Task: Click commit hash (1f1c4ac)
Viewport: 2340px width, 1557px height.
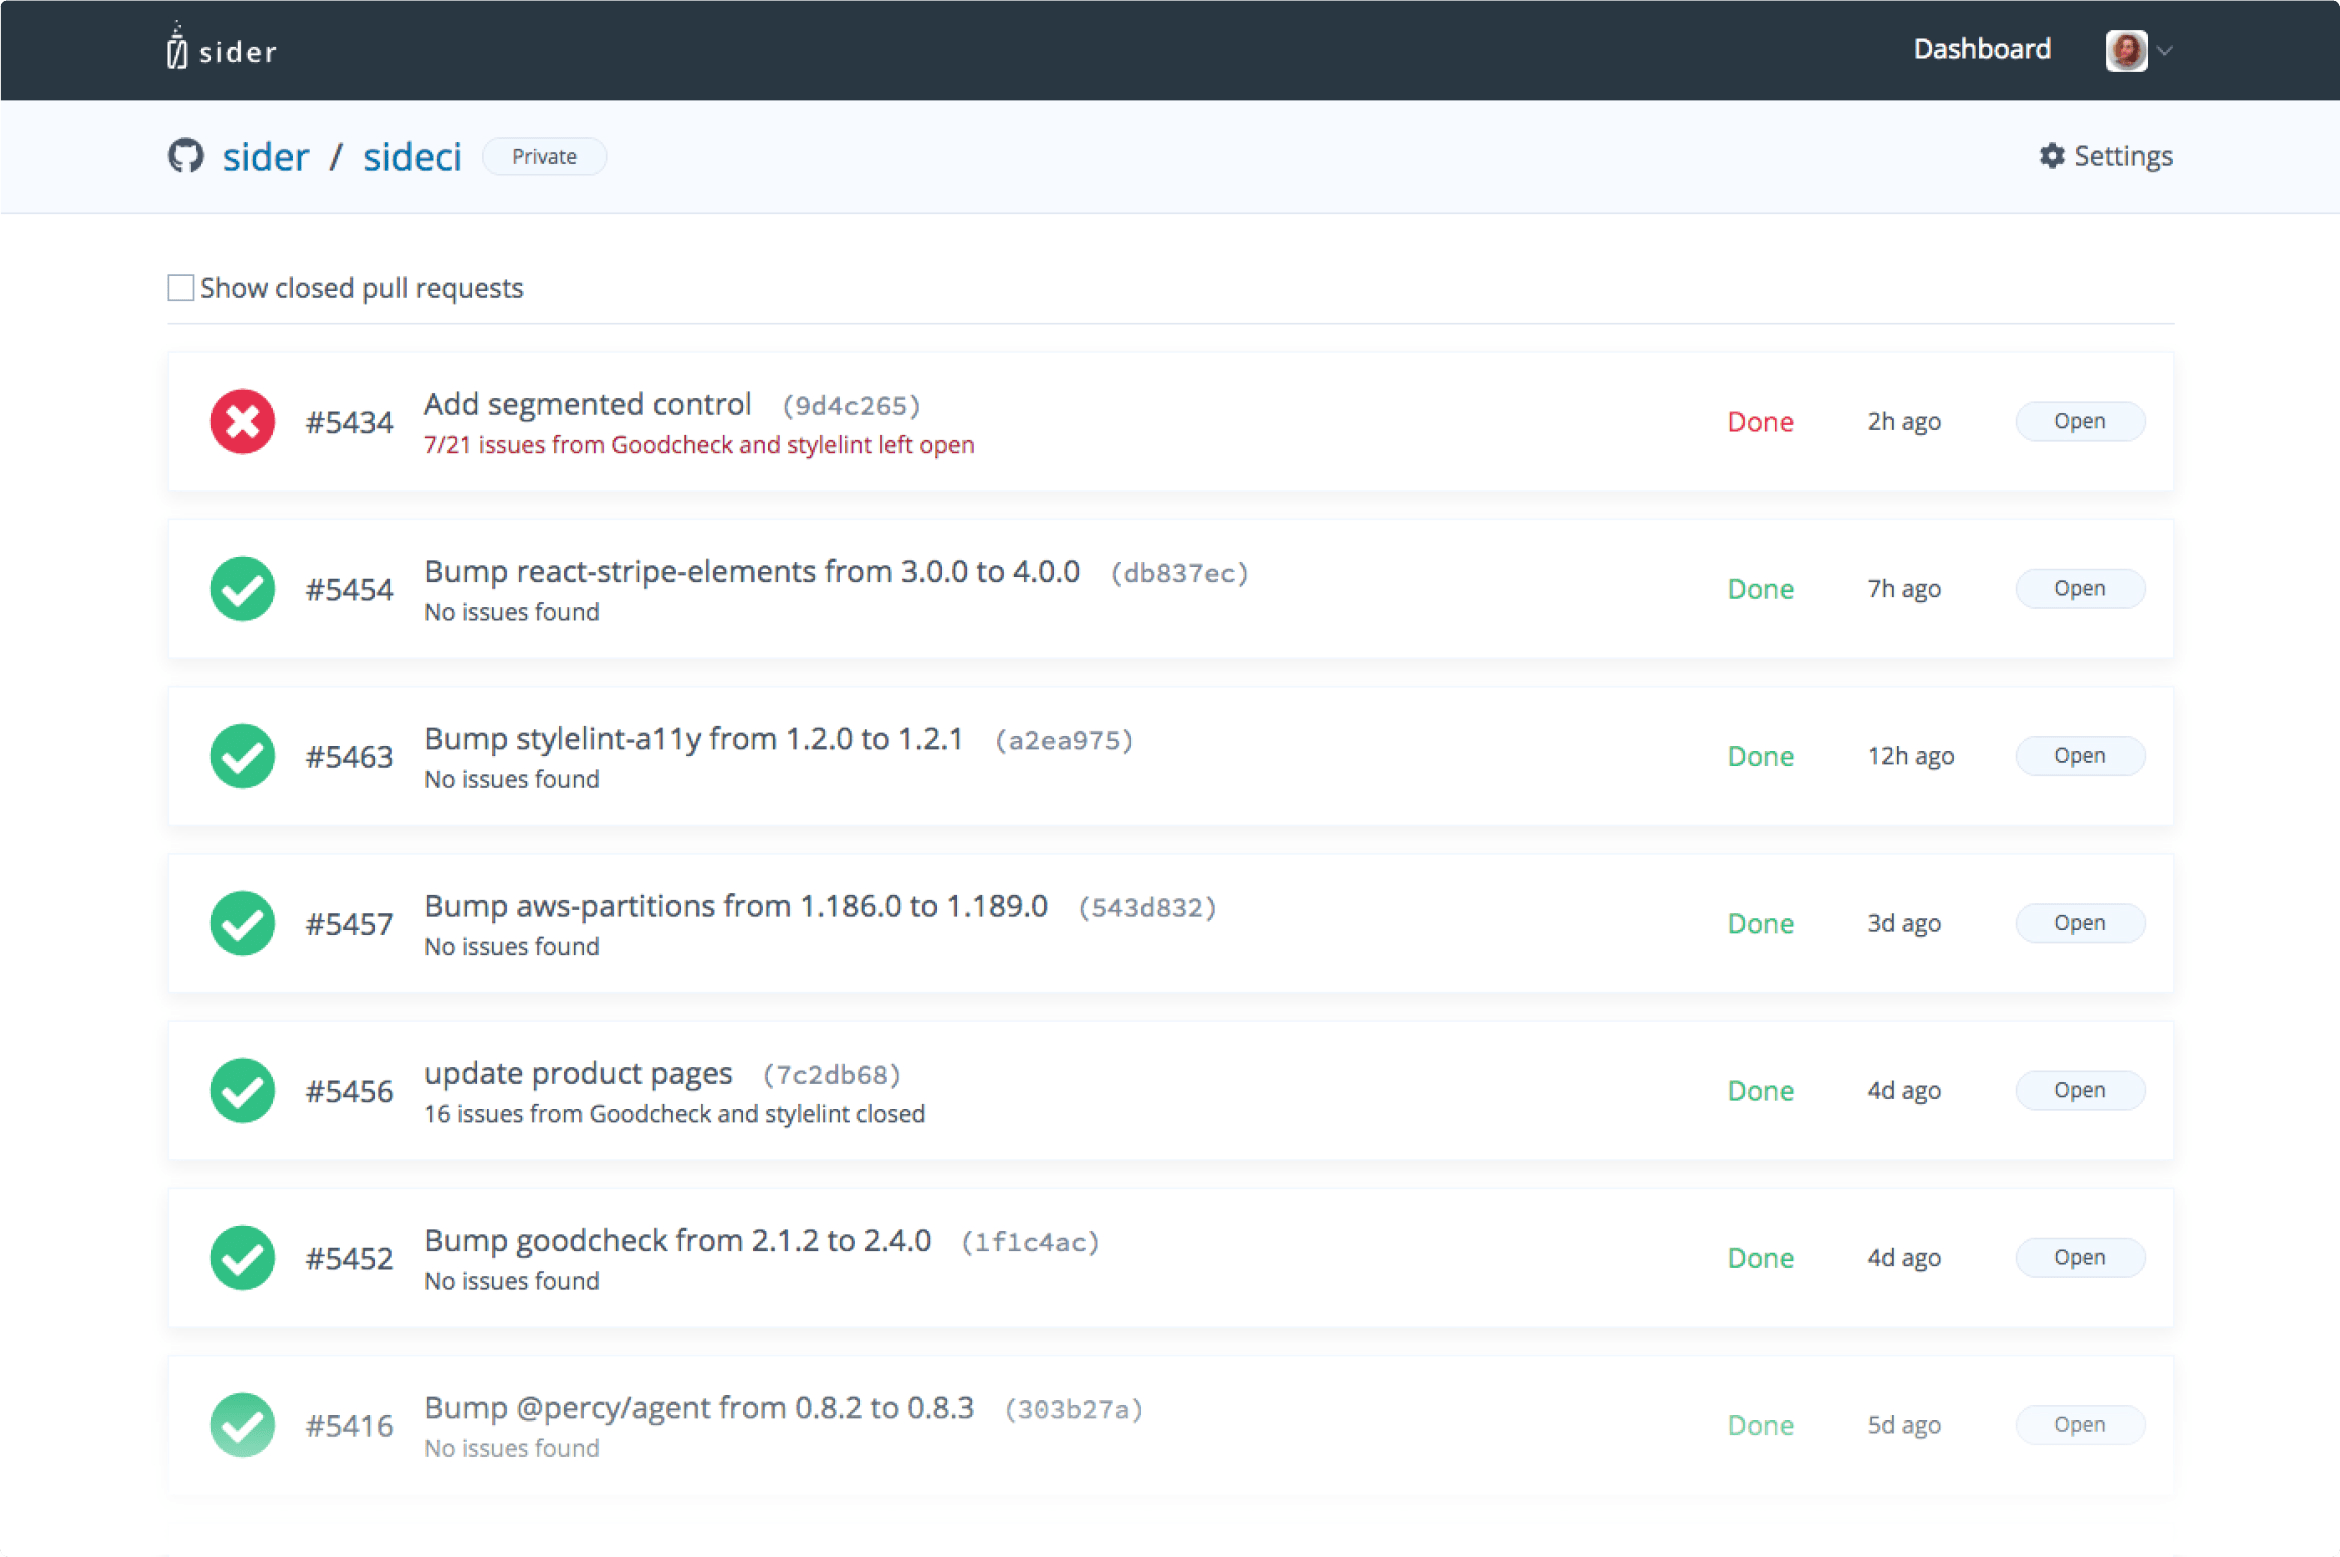Action: click(1031, 1241)
